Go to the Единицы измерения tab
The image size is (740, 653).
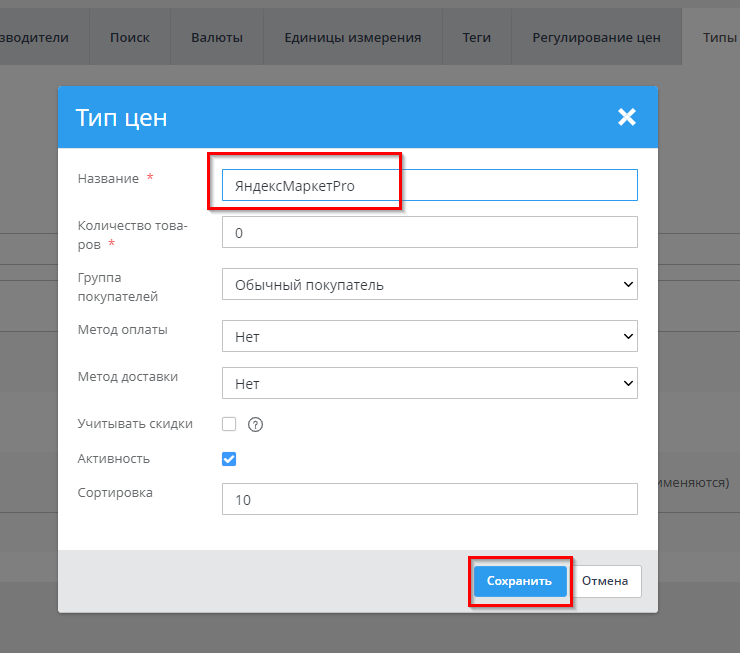(352, 37)
